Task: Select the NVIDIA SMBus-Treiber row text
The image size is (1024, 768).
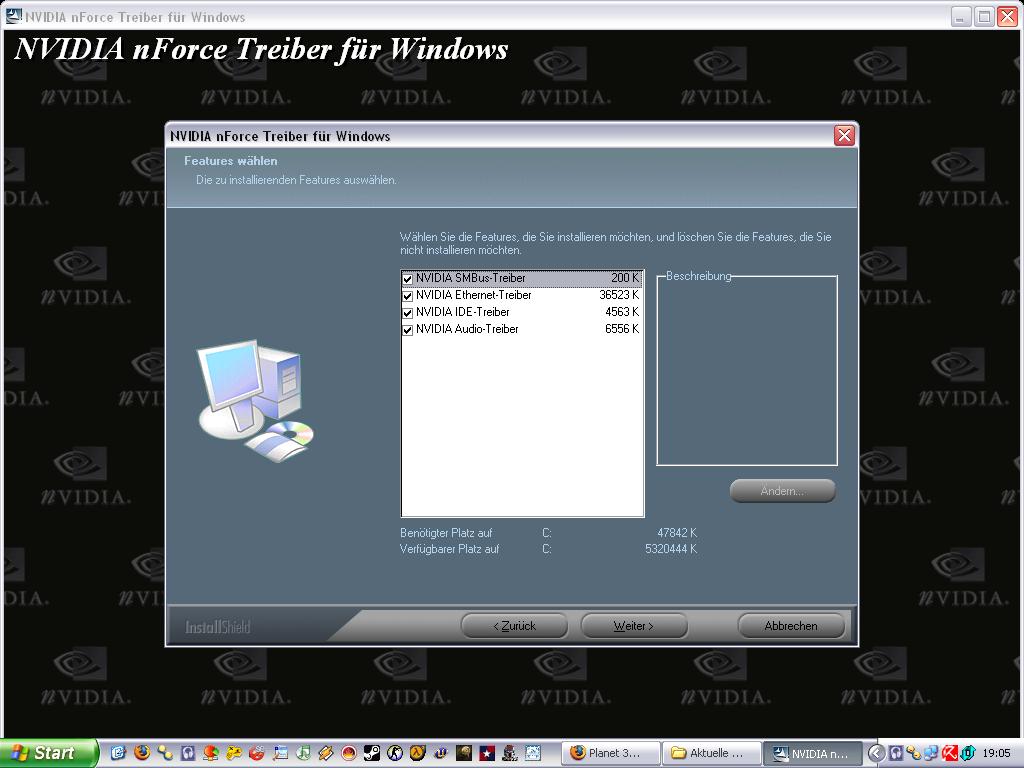Action: (470, 278)
